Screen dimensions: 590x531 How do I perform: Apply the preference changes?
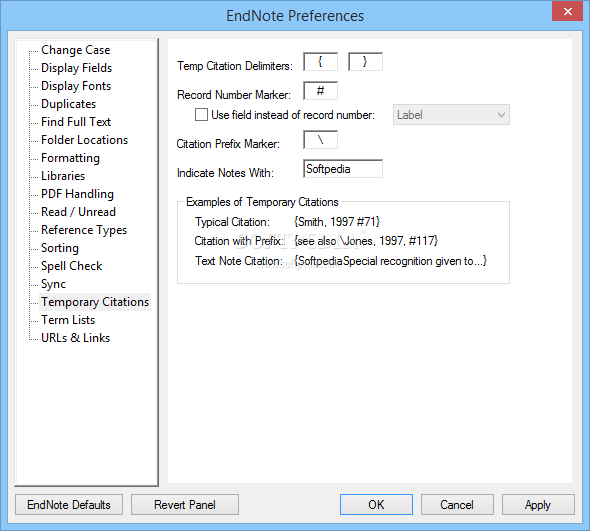(538, 505)
